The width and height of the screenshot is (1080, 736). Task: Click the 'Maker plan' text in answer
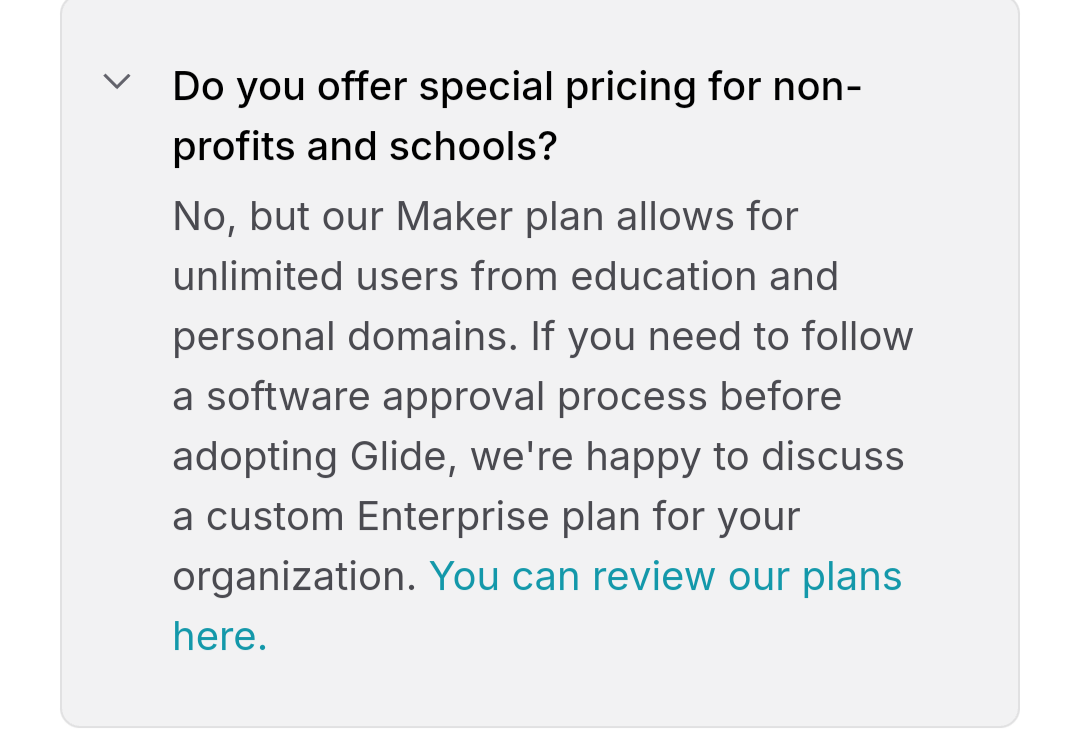coord(499,216)
